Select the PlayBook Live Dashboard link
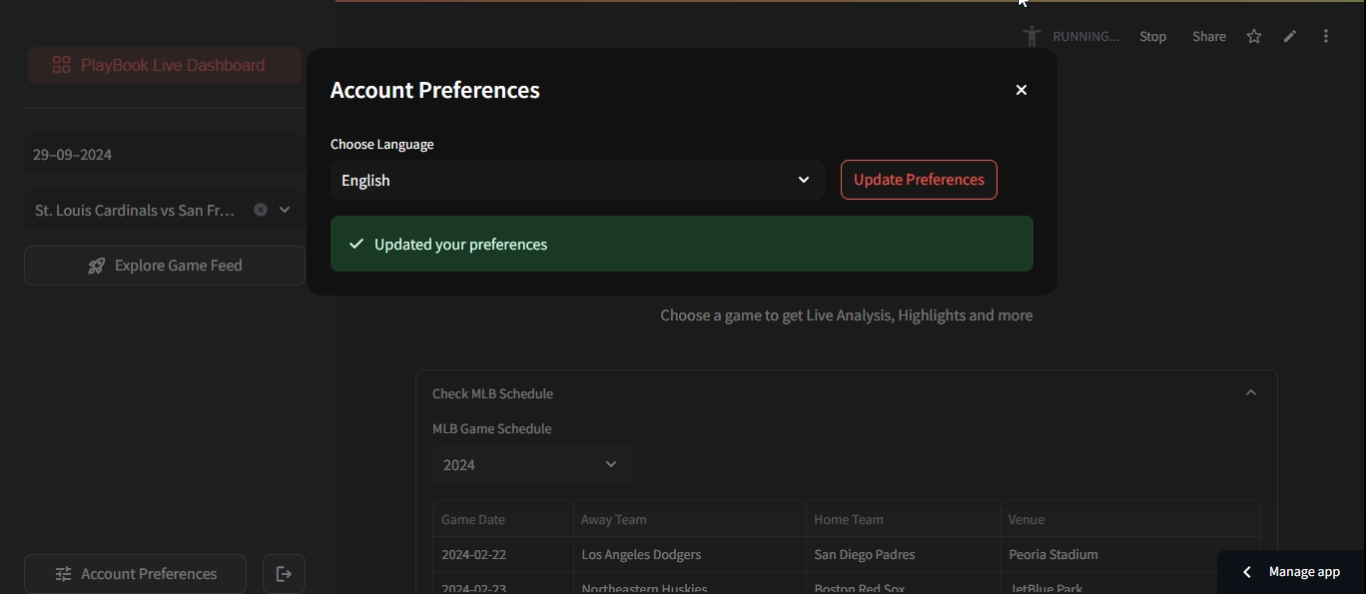Image resolution: width=1366 pixels, height=594 pixels. [164, 65]
